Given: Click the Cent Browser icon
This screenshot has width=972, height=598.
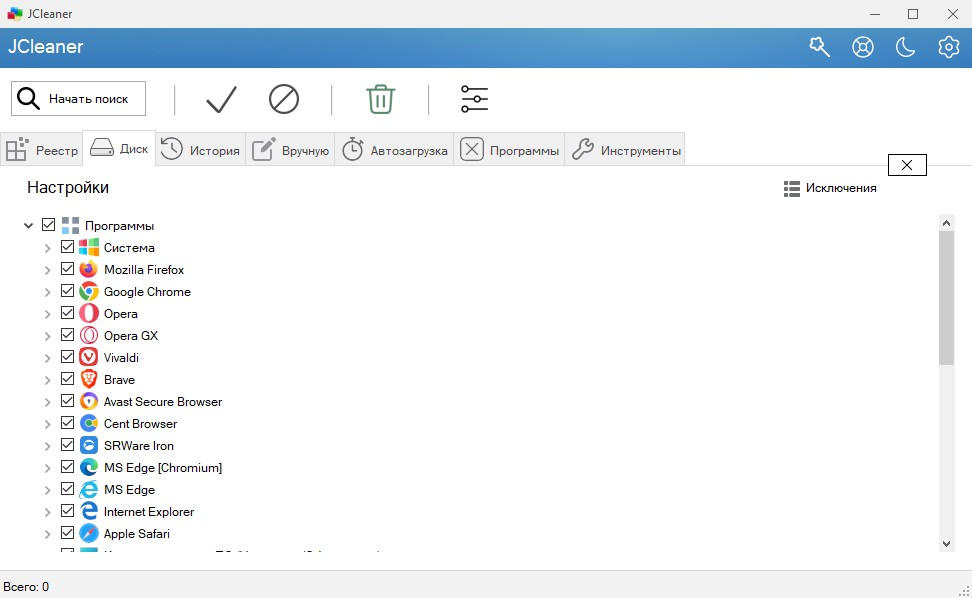Looking at the screenshot, I should coord(89,423).
